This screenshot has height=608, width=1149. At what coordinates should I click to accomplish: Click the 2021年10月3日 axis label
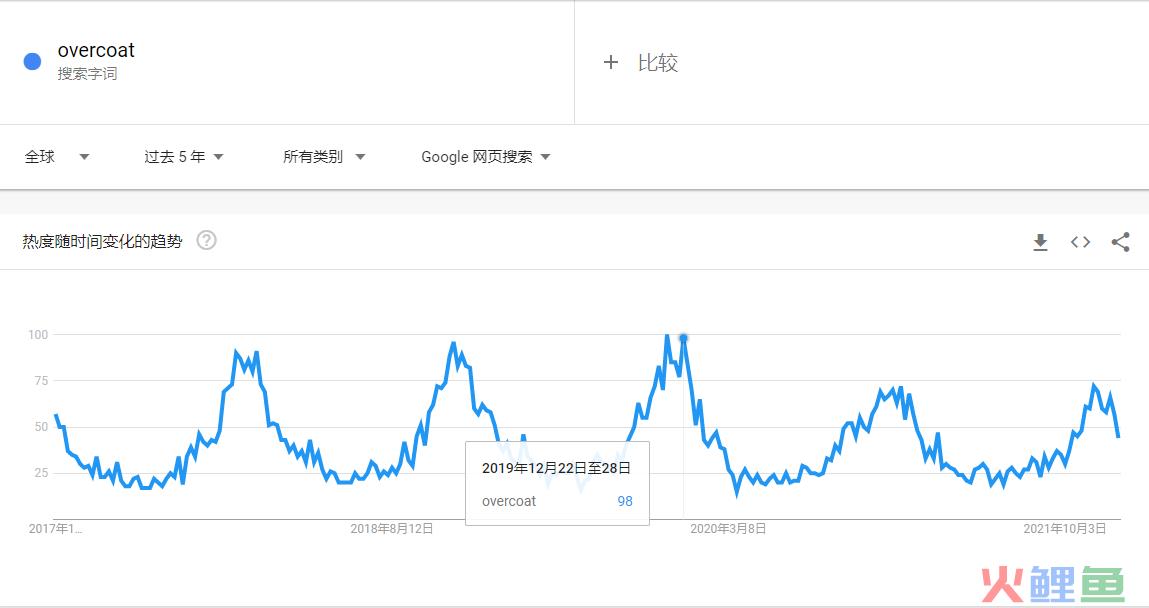click(x=1064, y=528)
